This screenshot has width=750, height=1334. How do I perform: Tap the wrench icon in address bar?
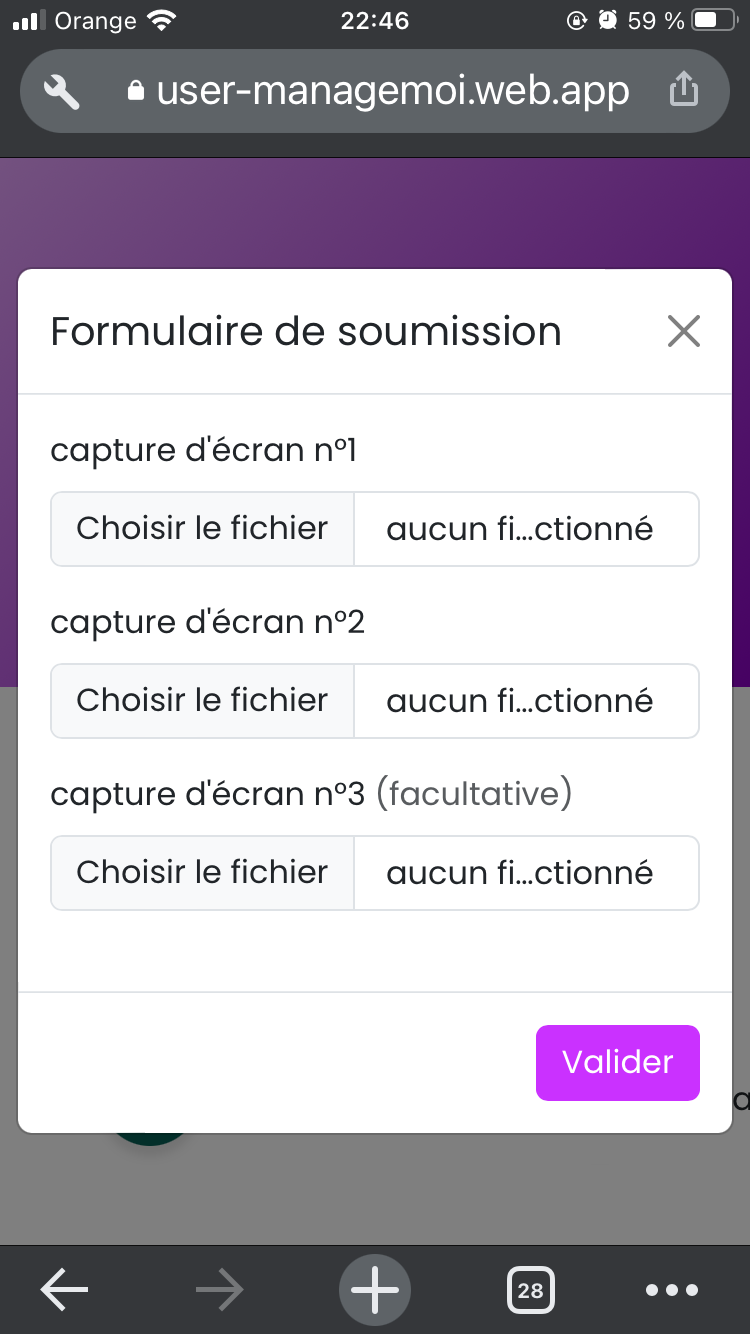tap(62, 92)
